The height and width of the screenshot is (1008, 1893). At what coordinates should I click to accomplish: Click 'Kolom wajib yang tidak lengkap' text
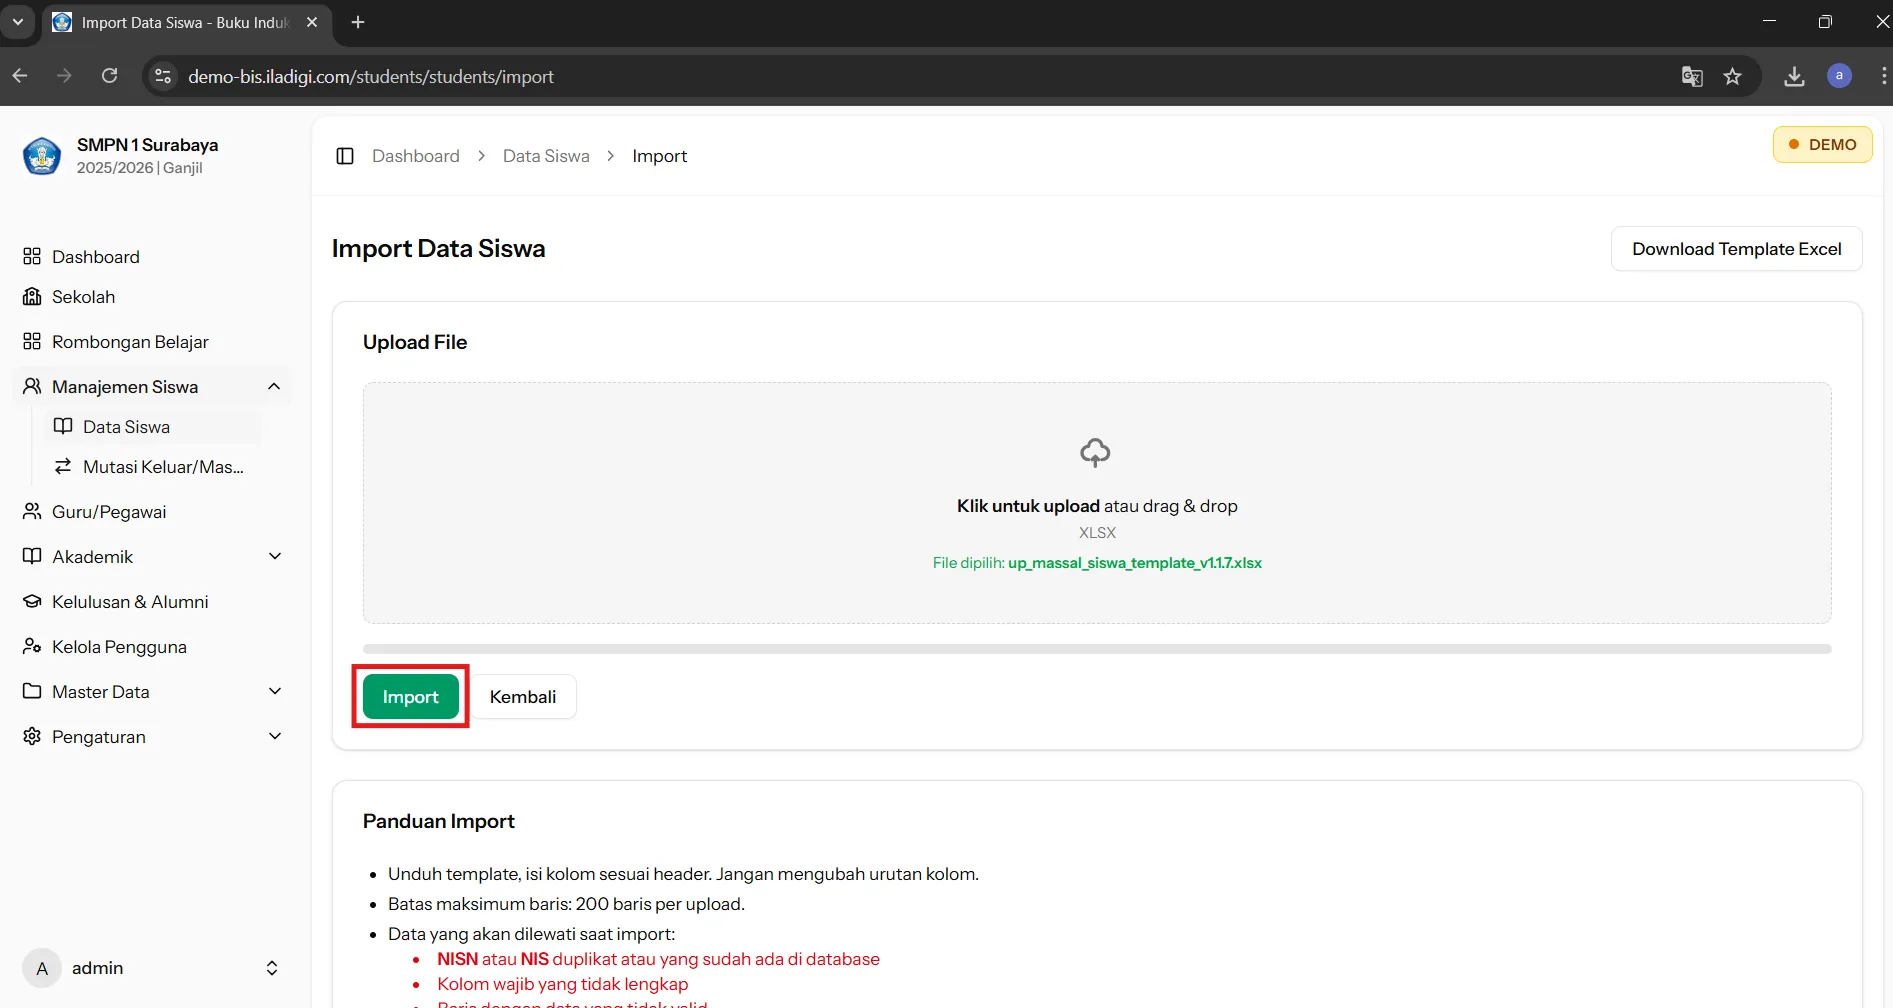(x=563, y=984)
